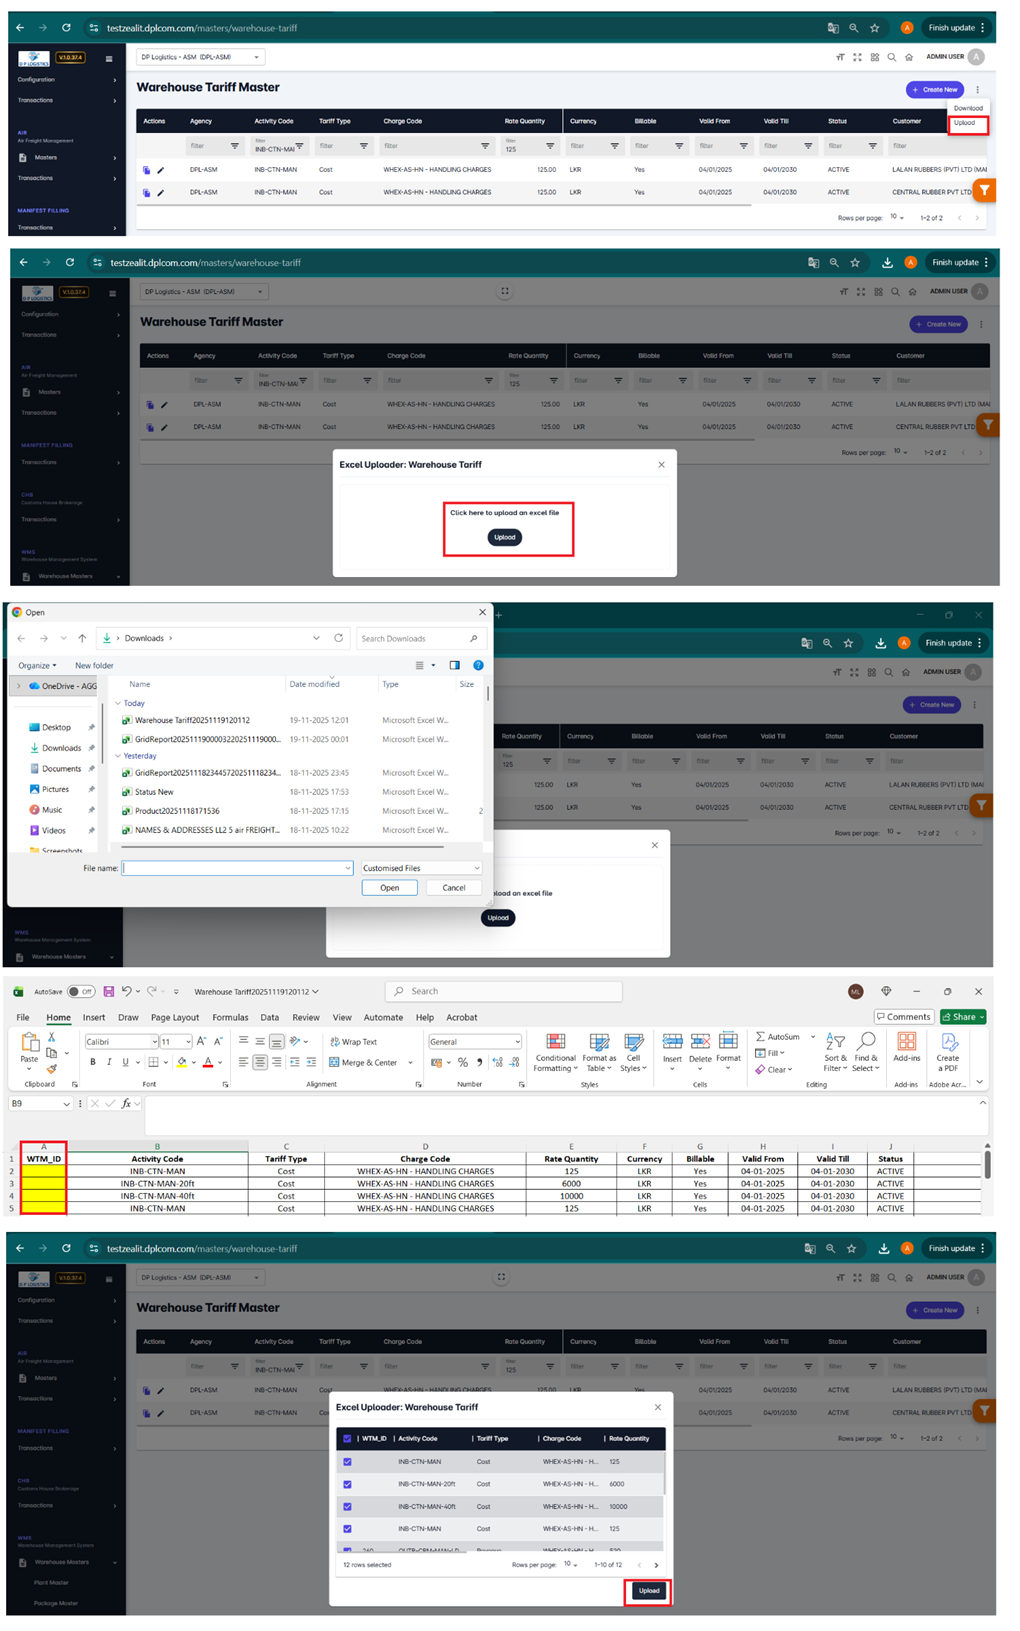The width and height of the screenshot is (1020, 1631).
Task: Click the Share button in Excel
Action: (x=963, y=1017)
